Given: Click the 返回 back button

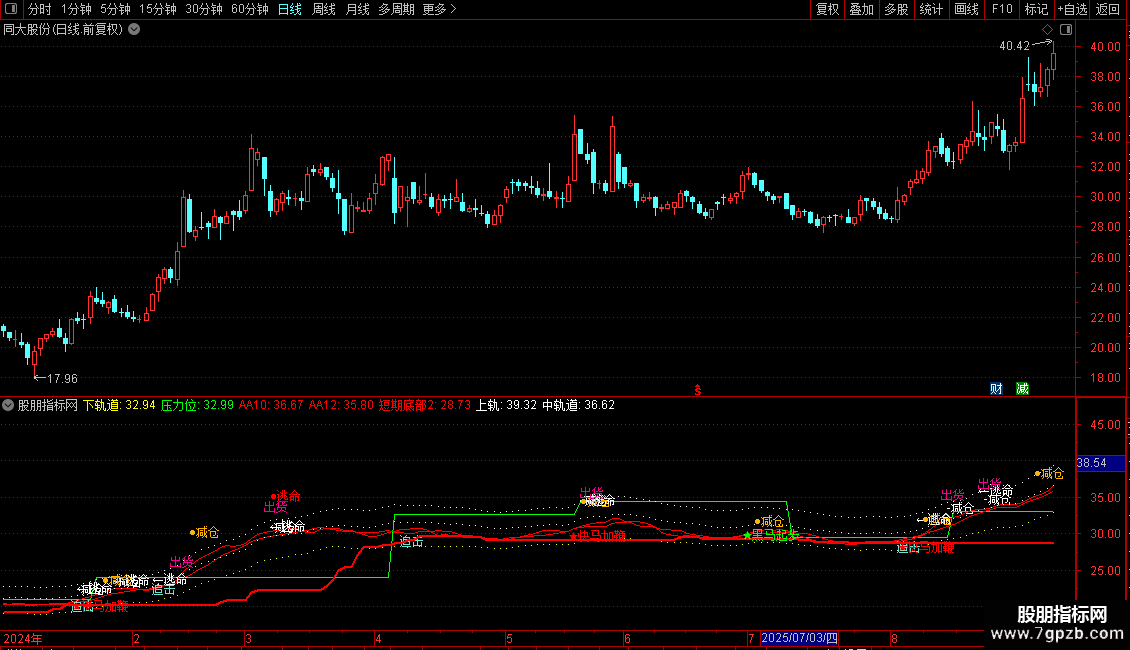Looking at the screenshot, I should click(x=1108, y=9).
